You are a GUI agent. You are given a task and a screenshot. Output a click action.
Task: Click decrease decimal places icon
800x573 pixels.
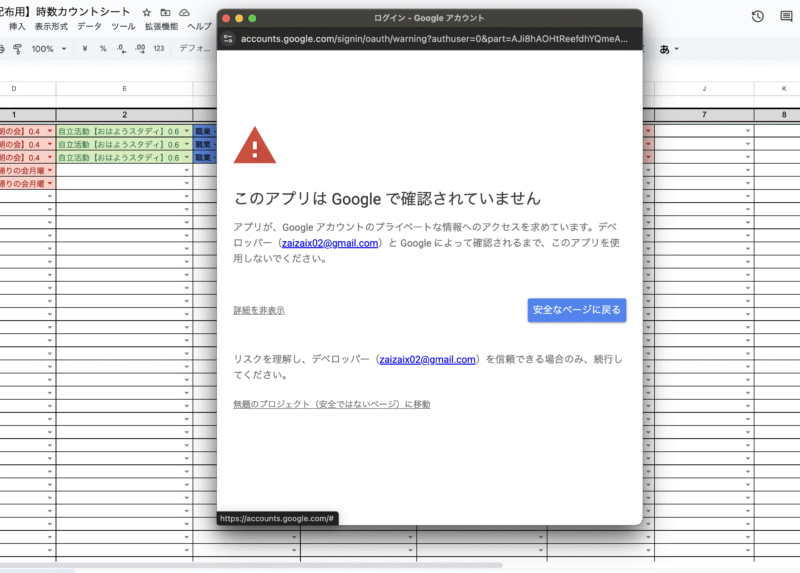click(x=121, y=48)
